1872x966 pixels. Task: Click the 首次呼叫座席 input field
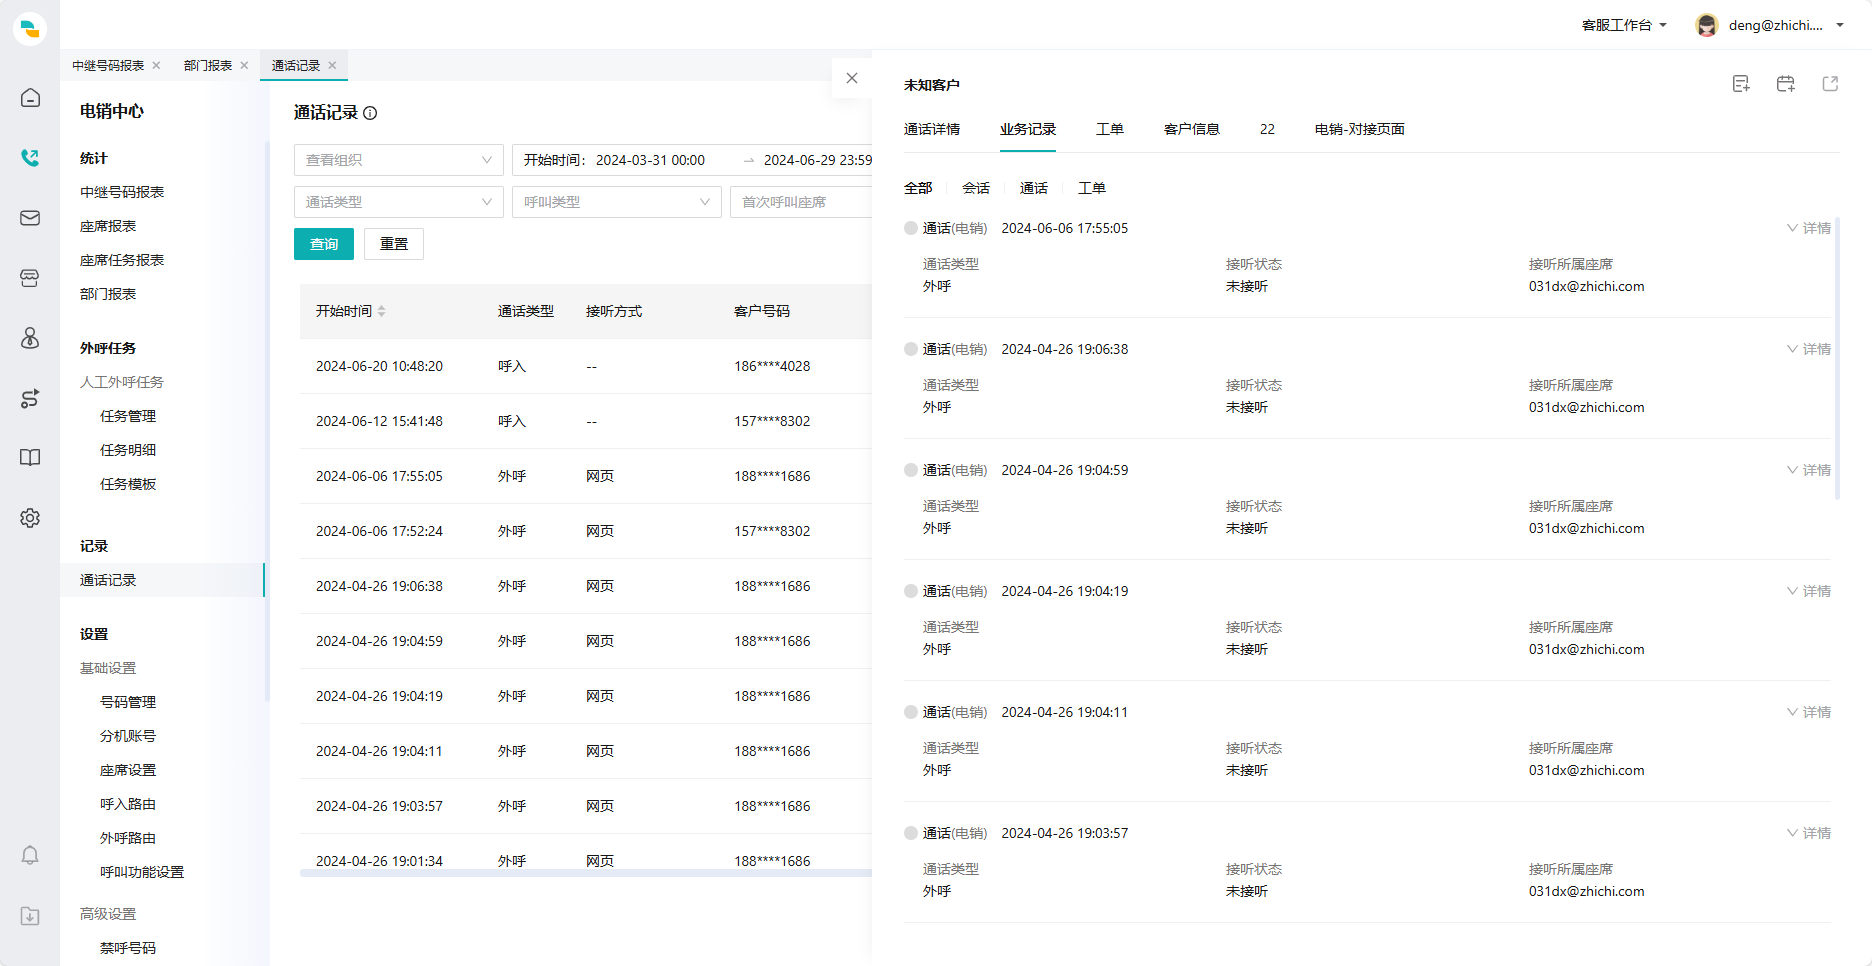tap(801, 202)
